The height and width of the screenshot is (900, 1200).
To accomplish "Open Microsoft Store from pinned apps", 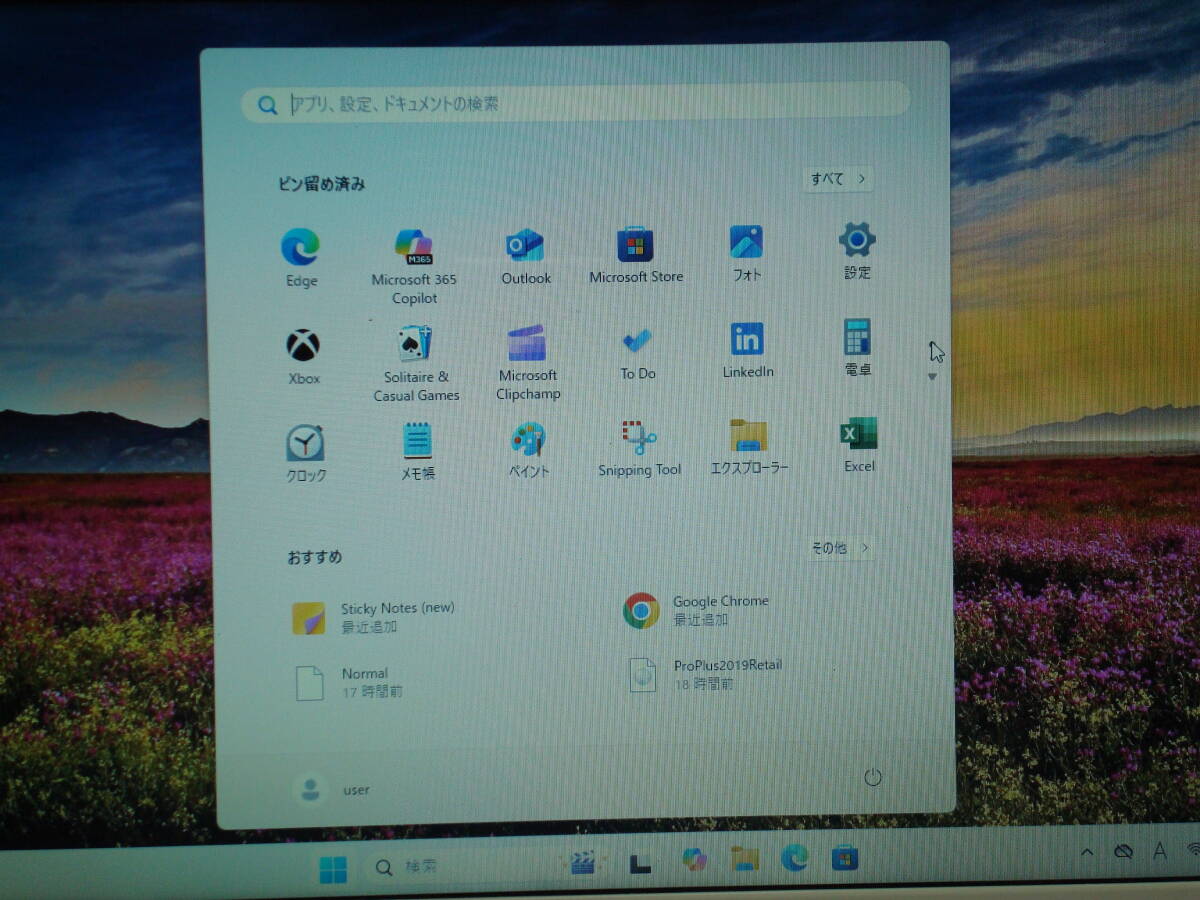I will click(x=636, y=255).
